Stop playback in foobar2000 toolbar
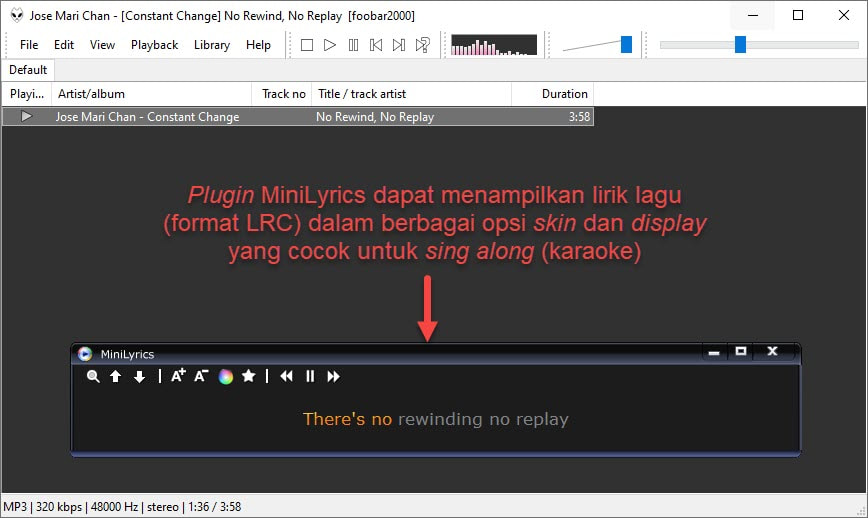 pos(307,45)
